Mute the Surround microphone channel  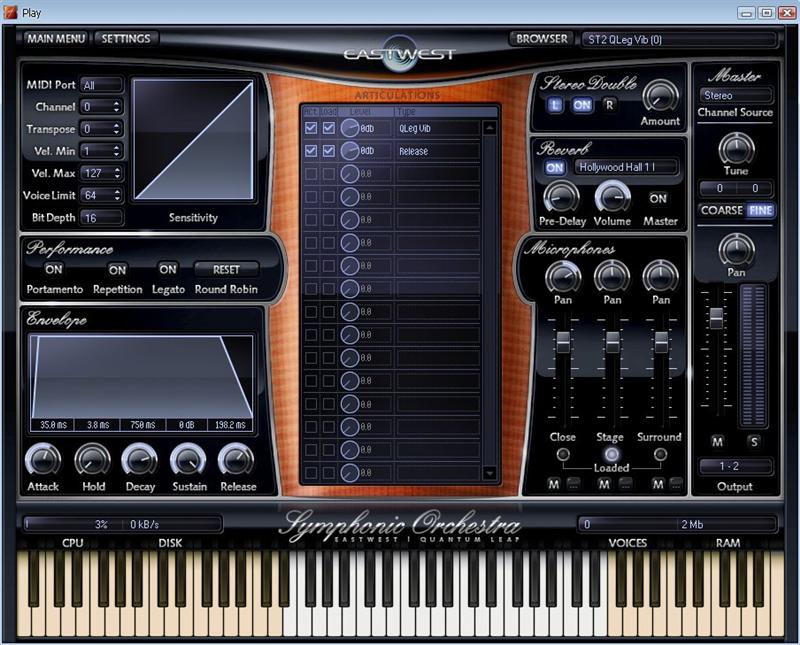click(x=658, y=484)
